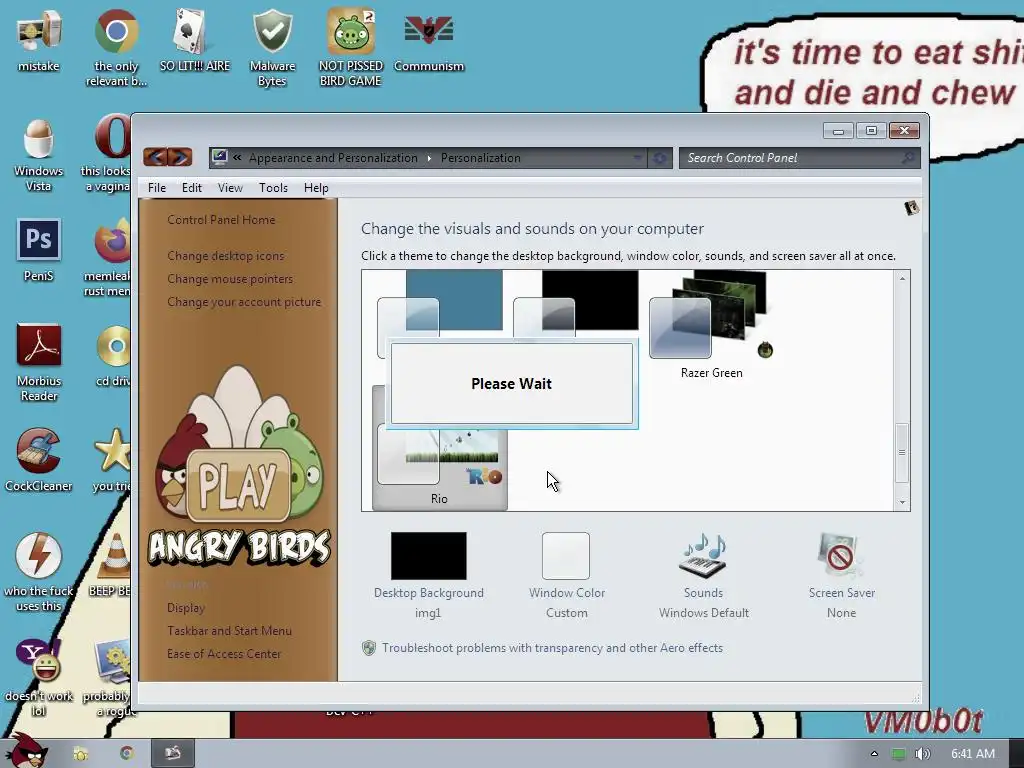
Task: Click the help icon in the window's upper right
Action: (911, 208)
